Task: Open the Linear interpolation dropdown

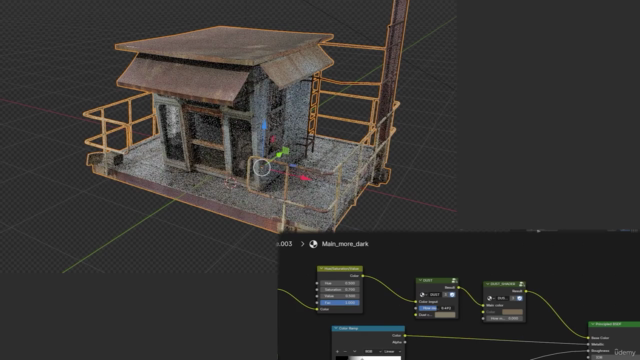Action: 392,351
